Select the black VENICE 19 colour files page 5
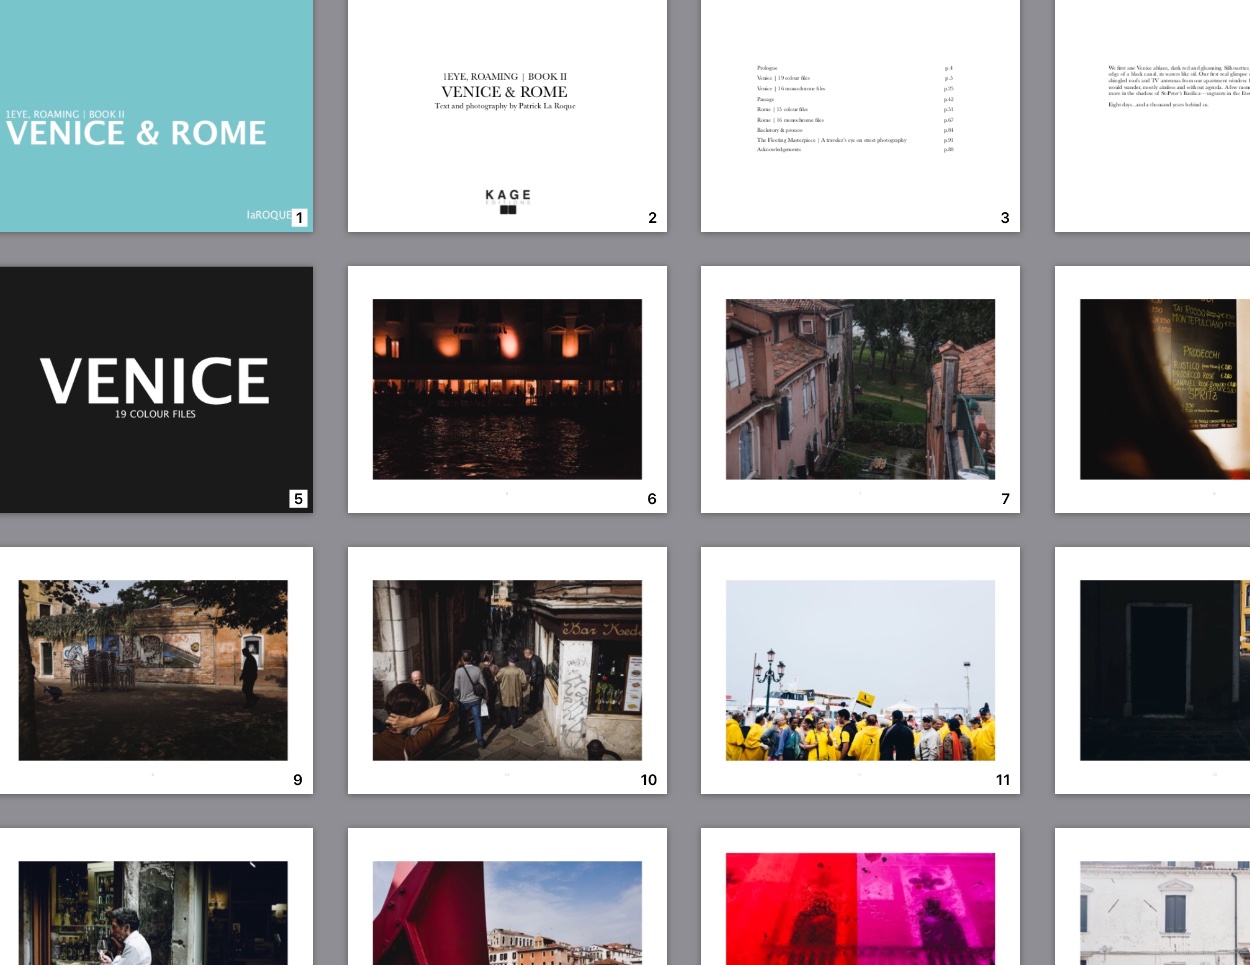Screen dimensions: 1250x965 [156, 389]
